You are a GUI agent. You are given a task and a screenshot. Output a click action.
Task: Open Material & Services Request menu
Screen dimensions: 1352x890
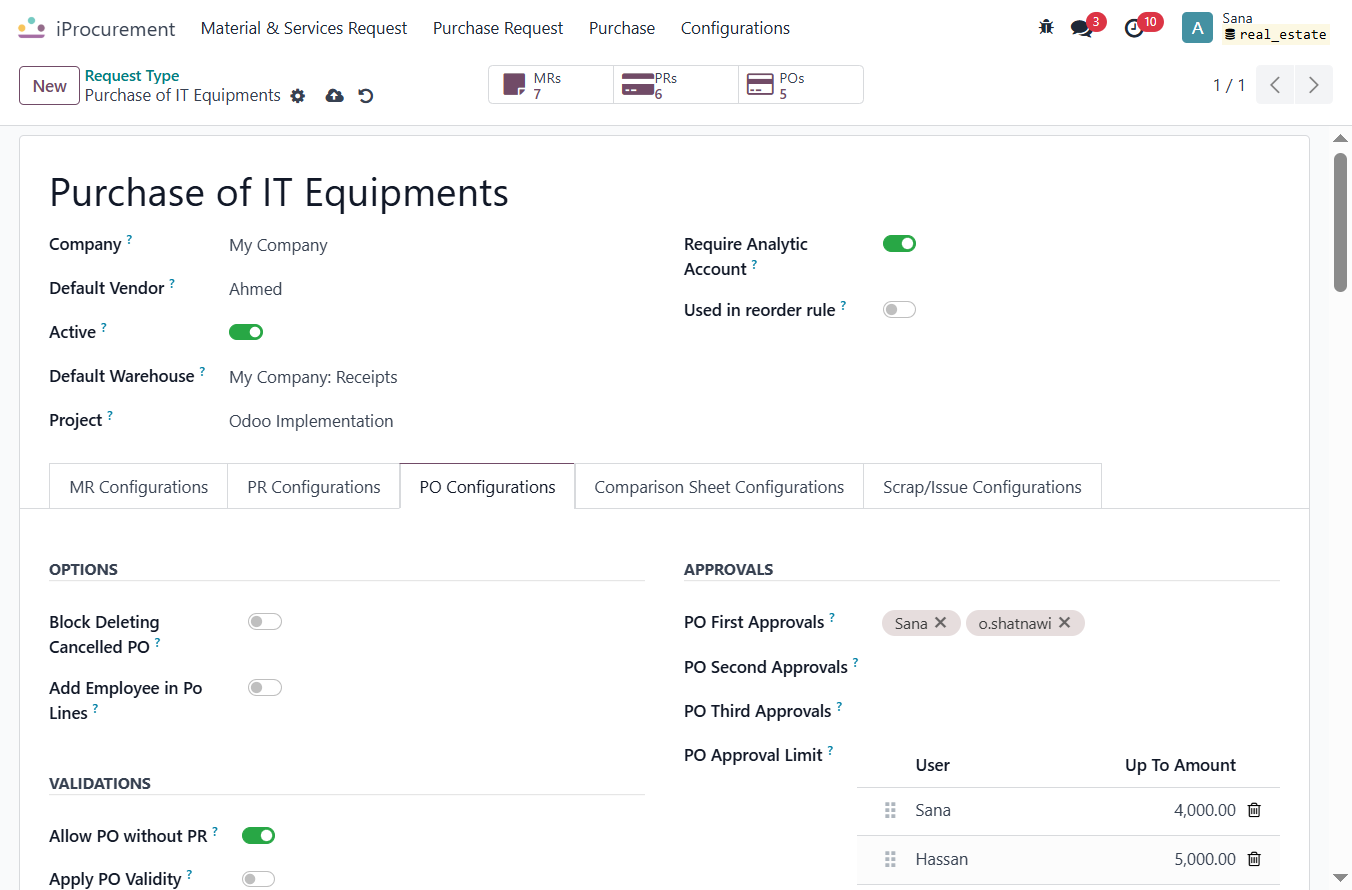pos(304,28)
